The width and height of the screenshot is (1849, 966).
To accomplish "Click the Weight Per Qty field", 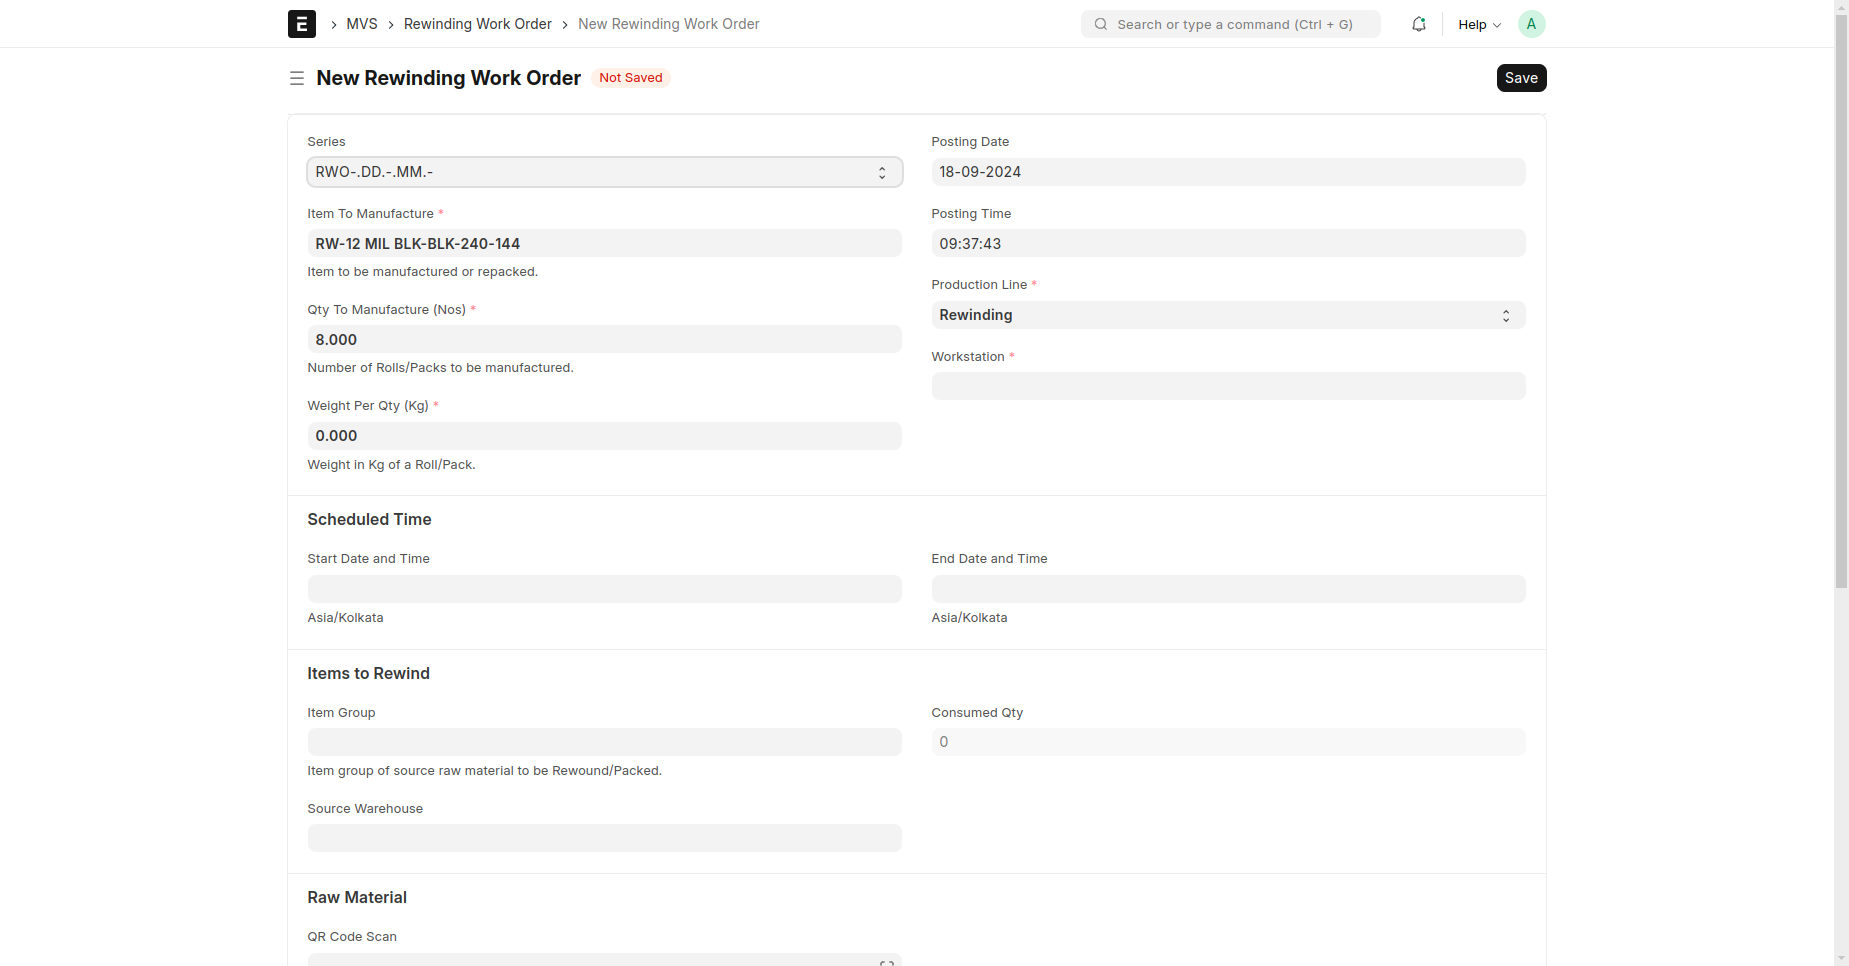I will tap(604, 436).
